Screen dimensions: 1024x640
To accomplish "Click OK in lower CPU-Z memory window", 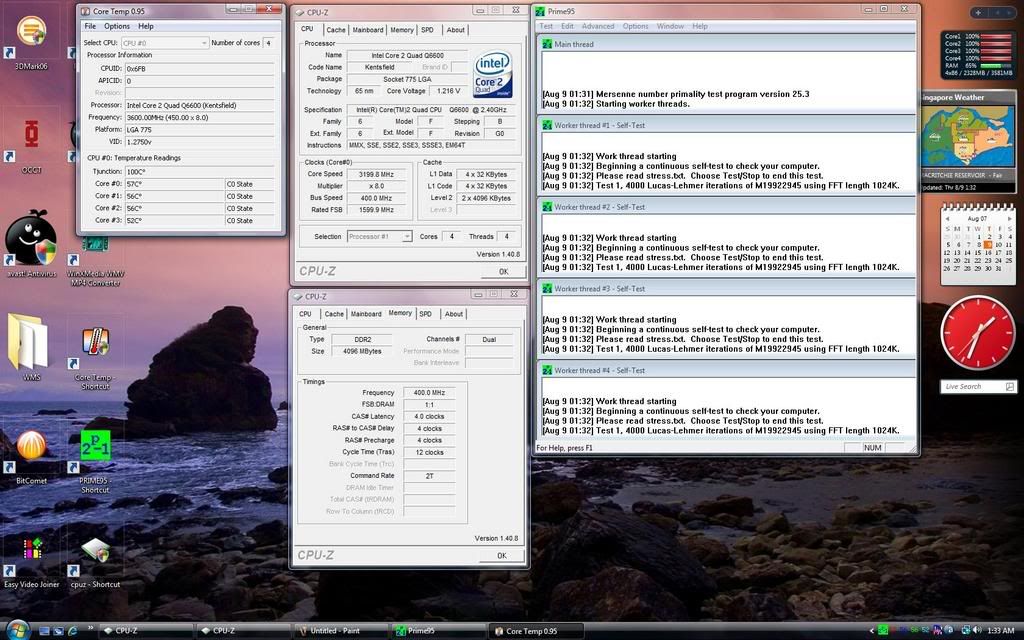I will (x=502, y=556).
